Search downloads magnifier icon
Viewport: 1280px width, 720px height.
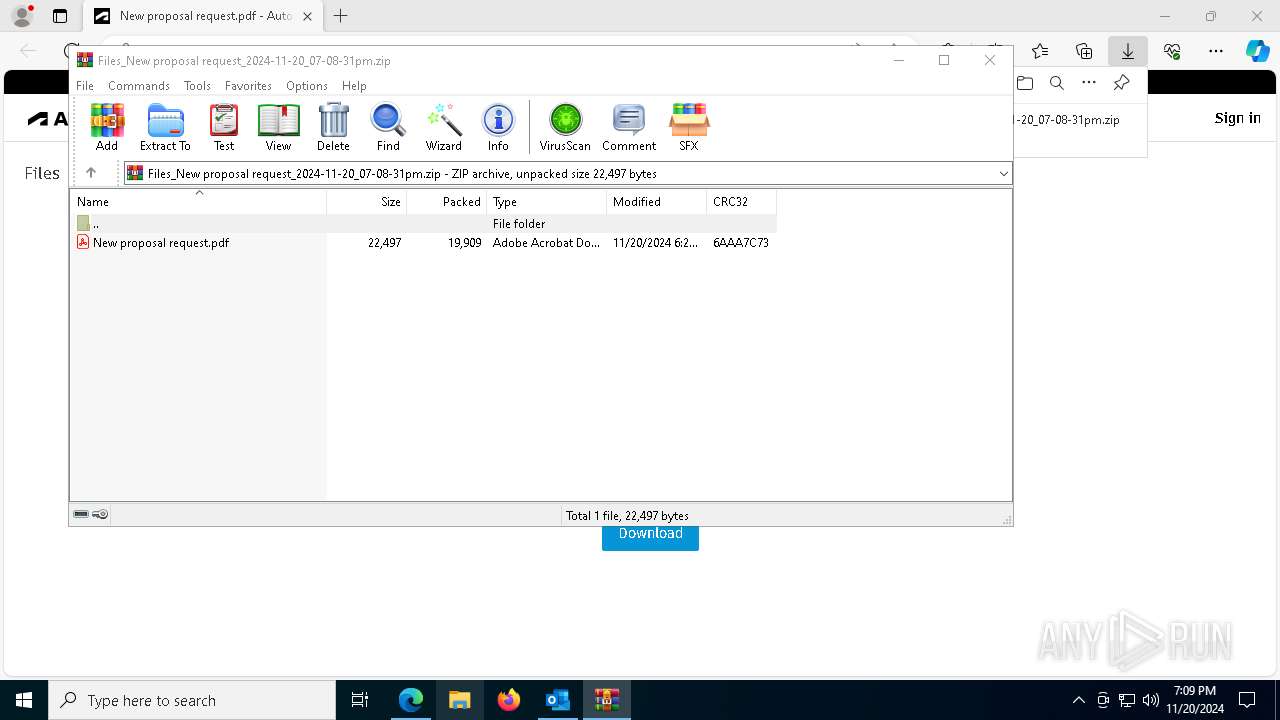(1056, 83)
